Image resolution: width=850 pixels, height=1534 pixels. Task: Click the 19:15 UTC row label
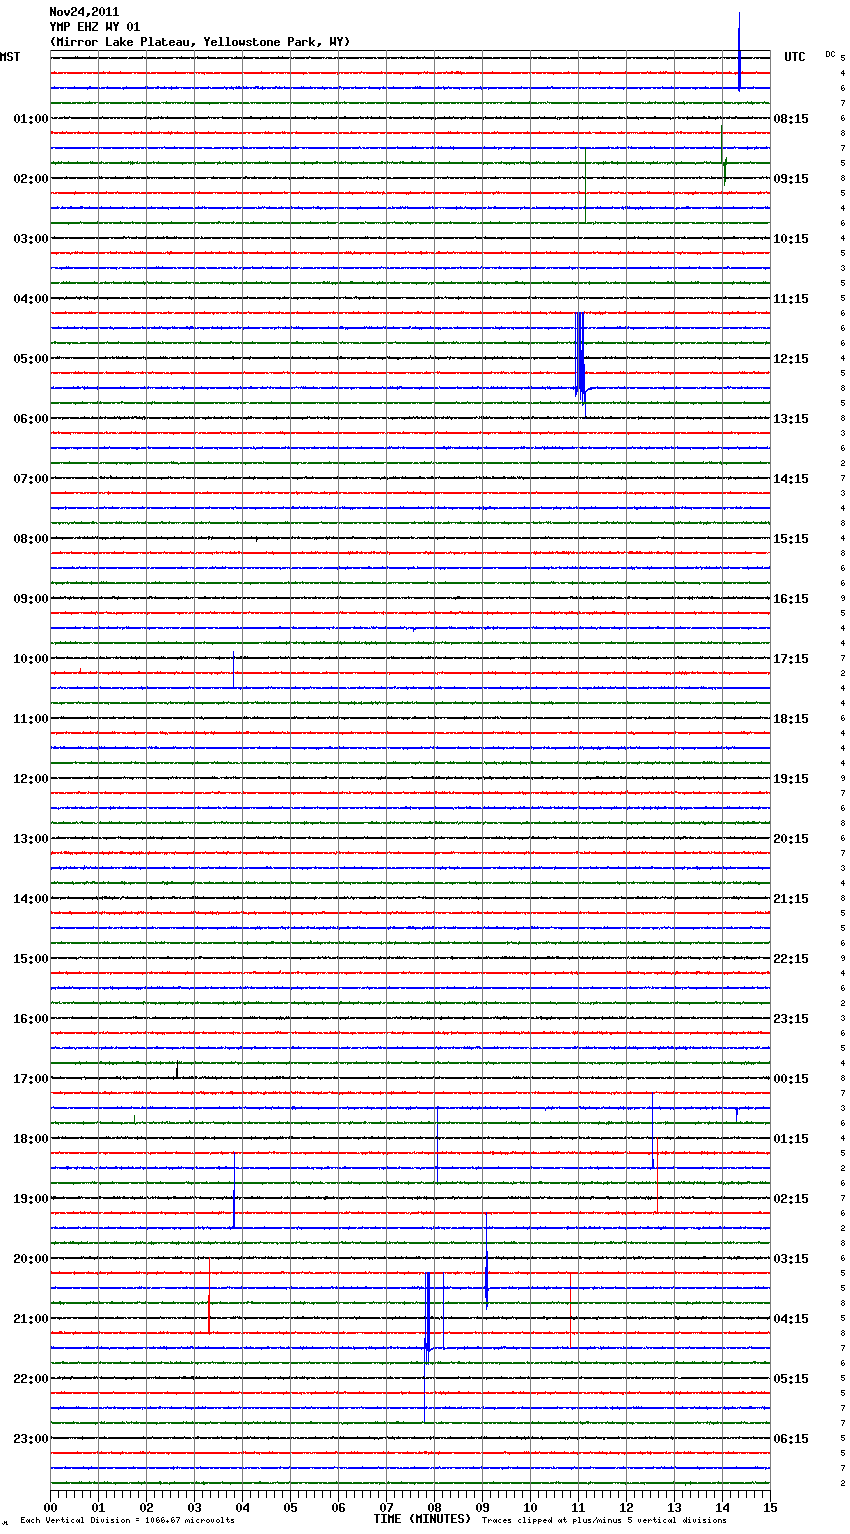point(791,779)
